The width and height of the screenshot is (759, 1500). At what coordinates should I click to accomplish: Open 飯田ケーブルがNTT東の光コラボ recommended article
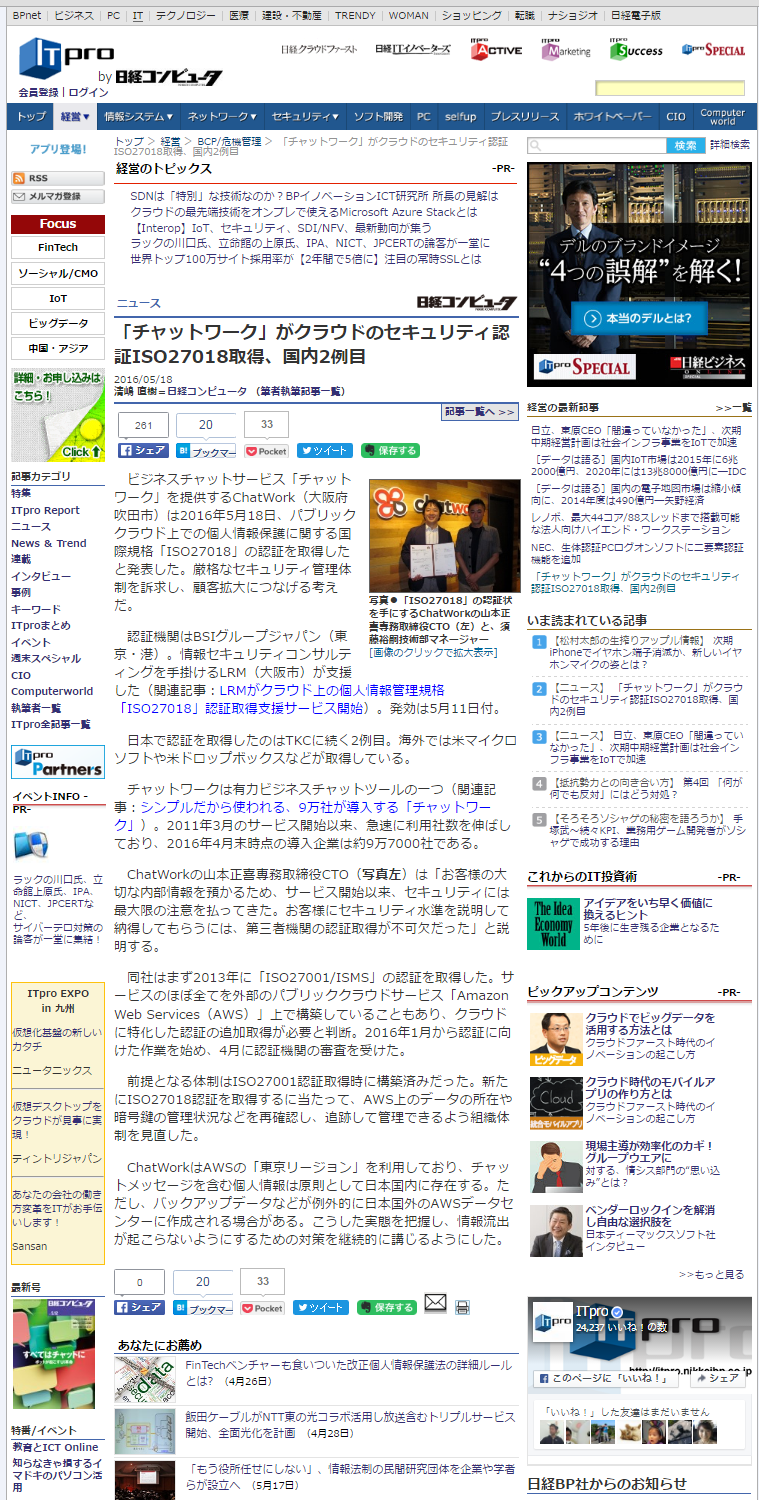pos(350,1424)
